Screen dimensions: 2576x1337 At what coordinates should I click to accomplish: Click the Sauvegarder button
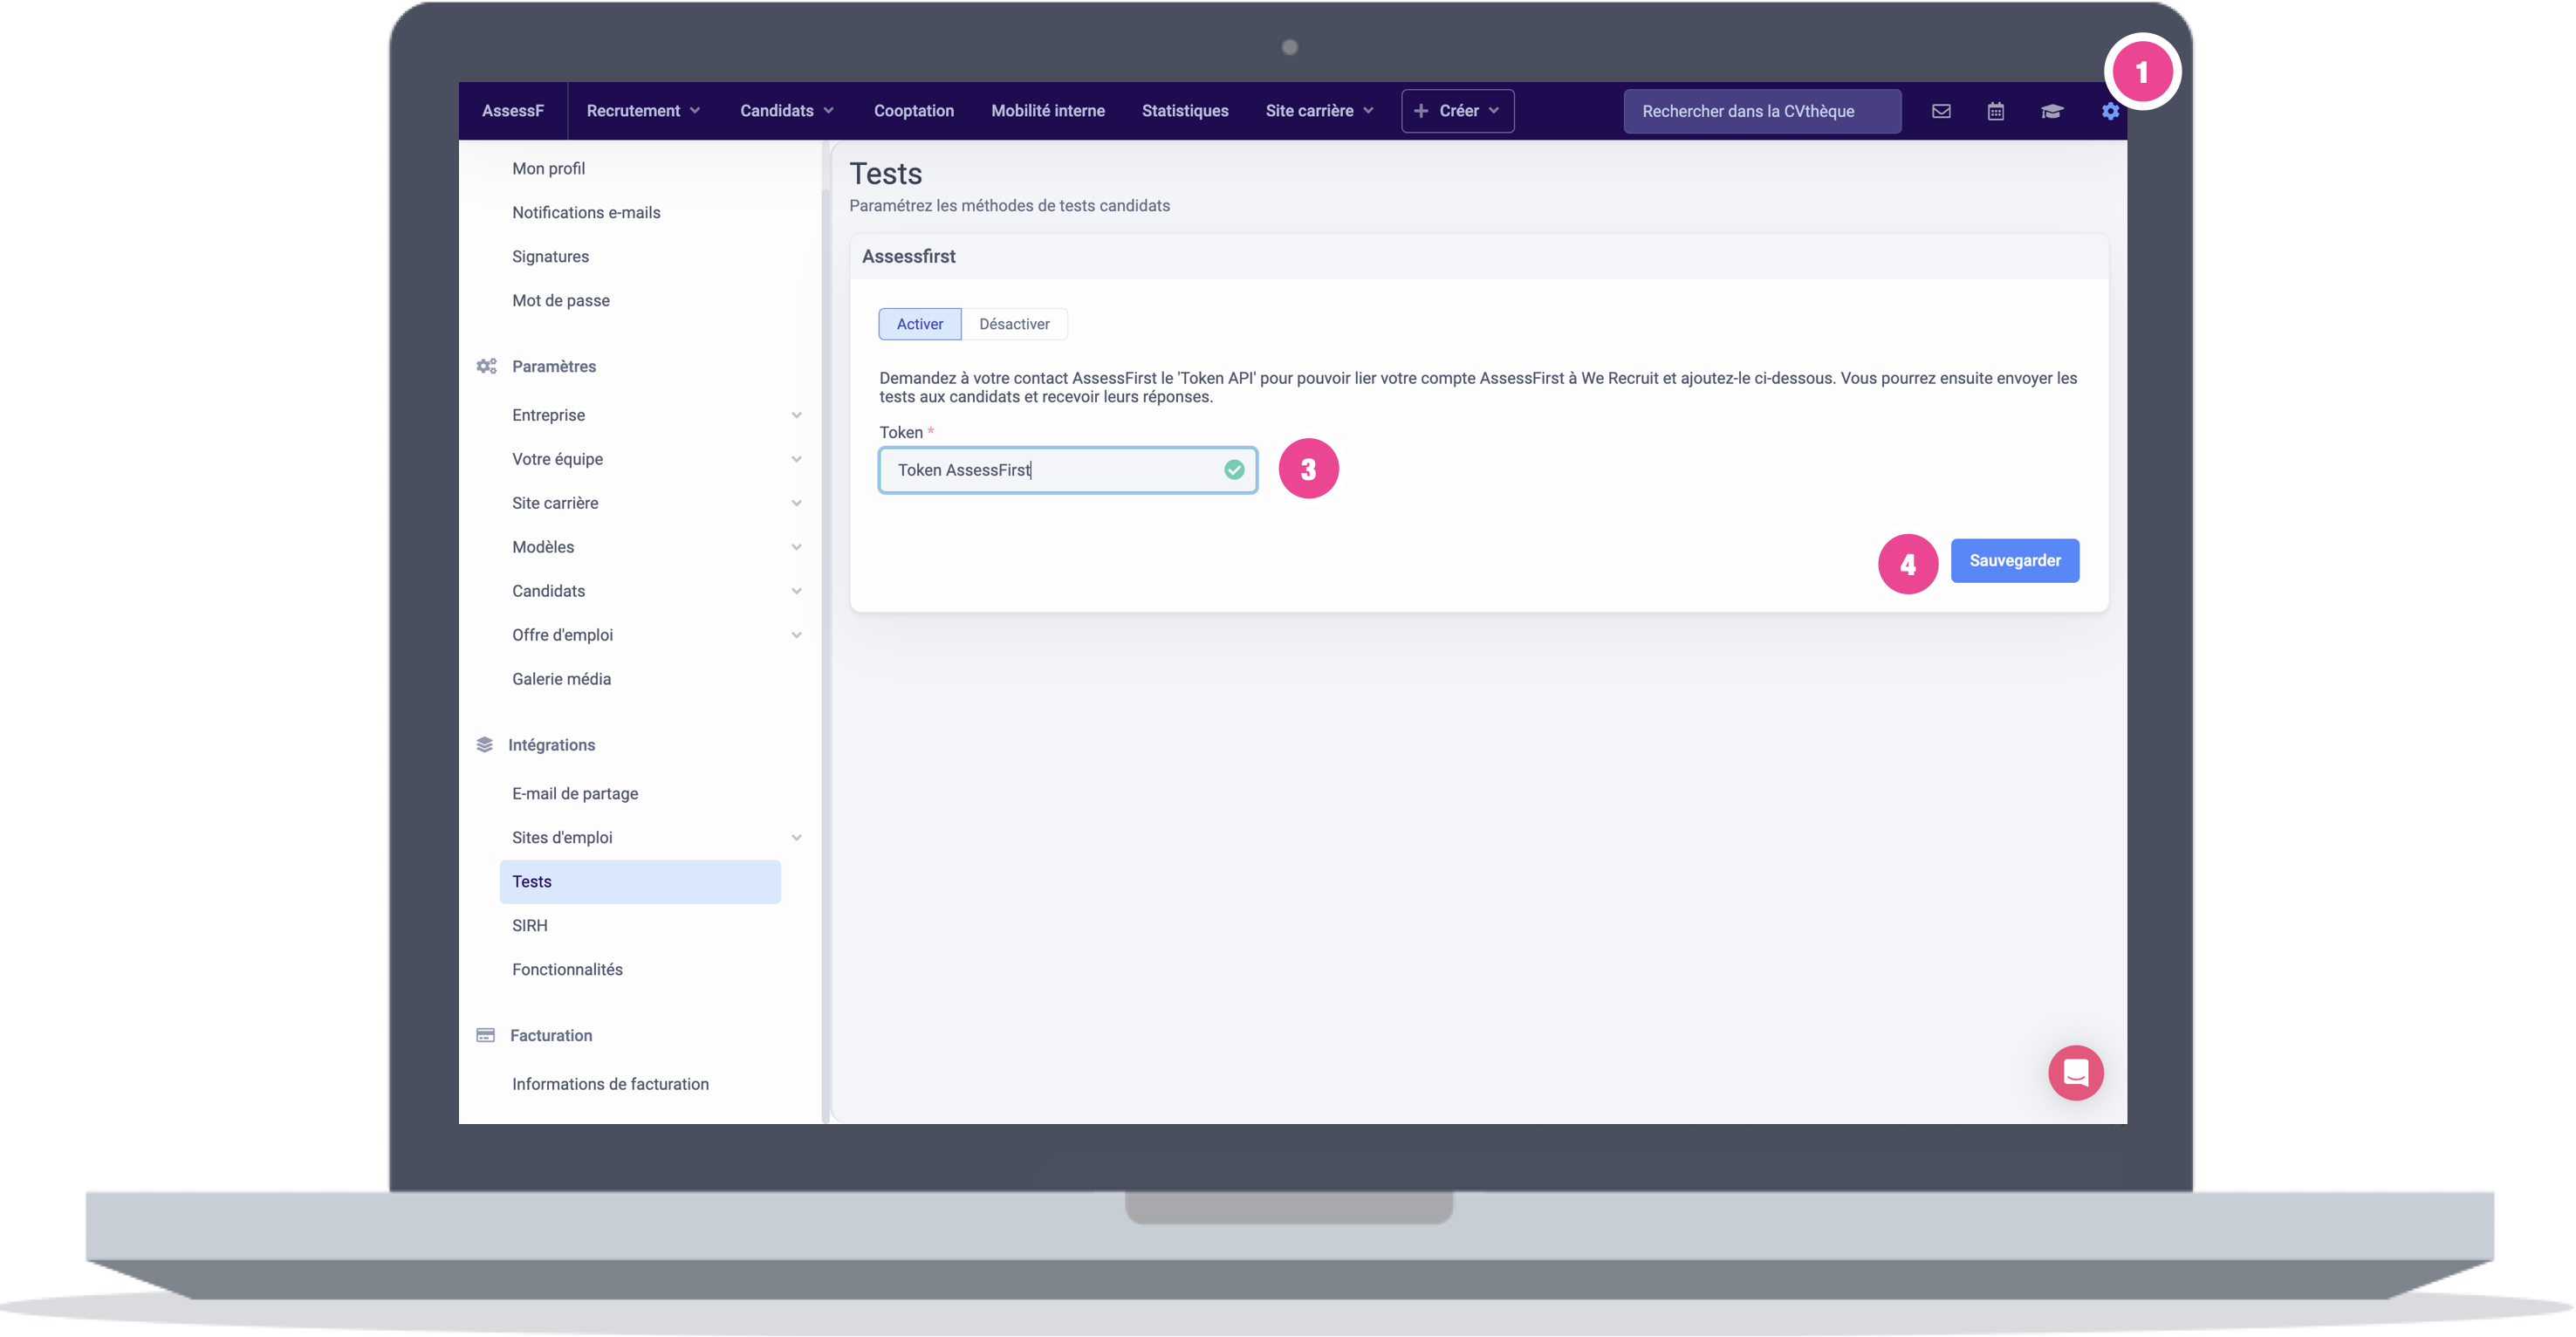[2014, 561]
